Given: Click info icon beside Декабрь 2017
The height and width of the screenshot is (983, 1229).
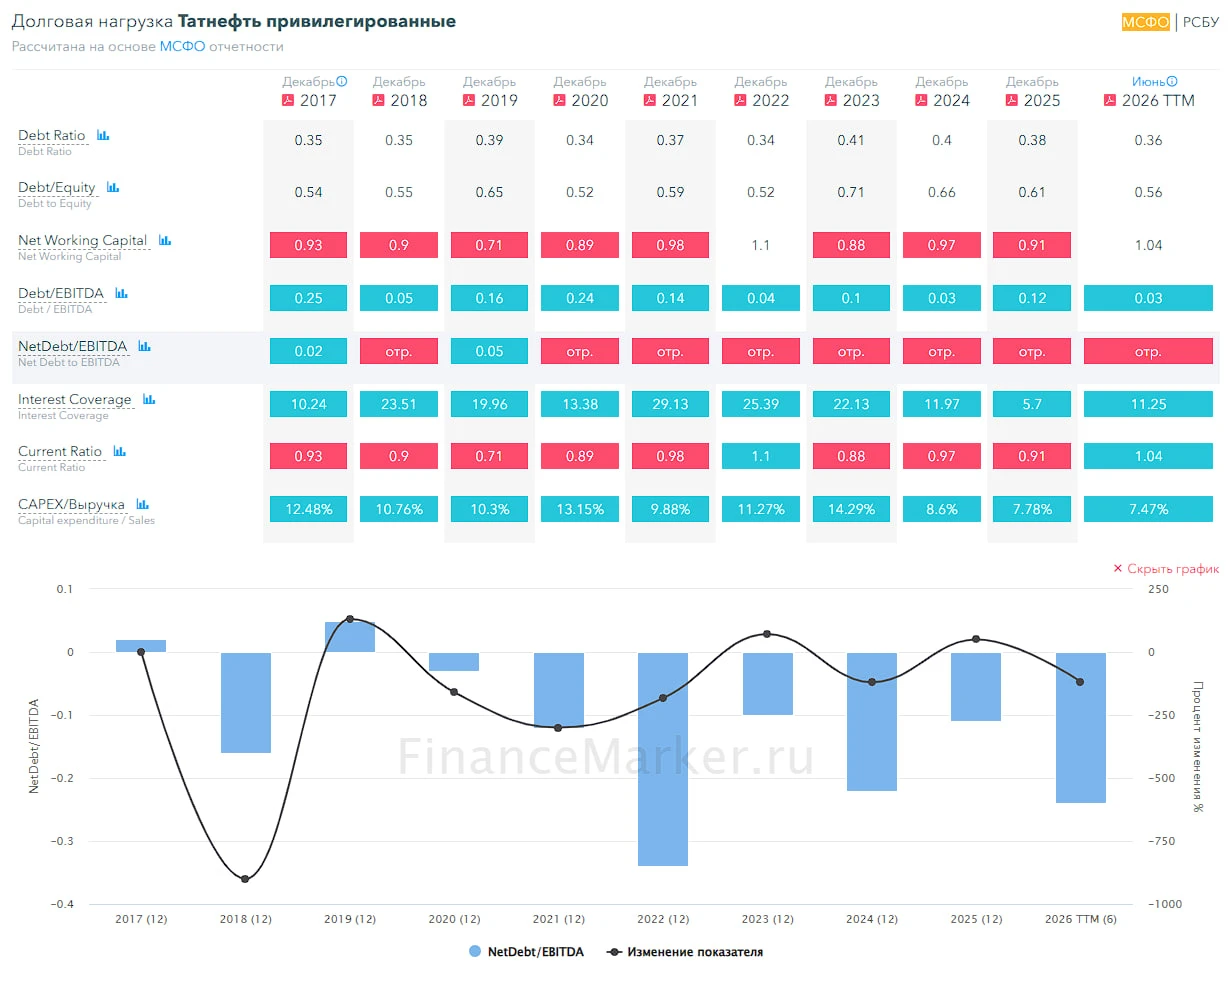Looking at the screenshot, I should tap(342, 82).
